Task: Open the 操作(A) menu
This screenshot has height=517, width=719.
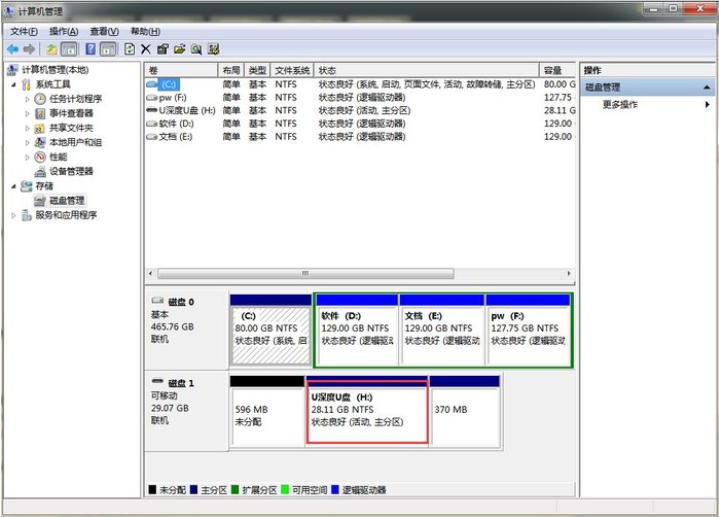Action: click(64, 31)
